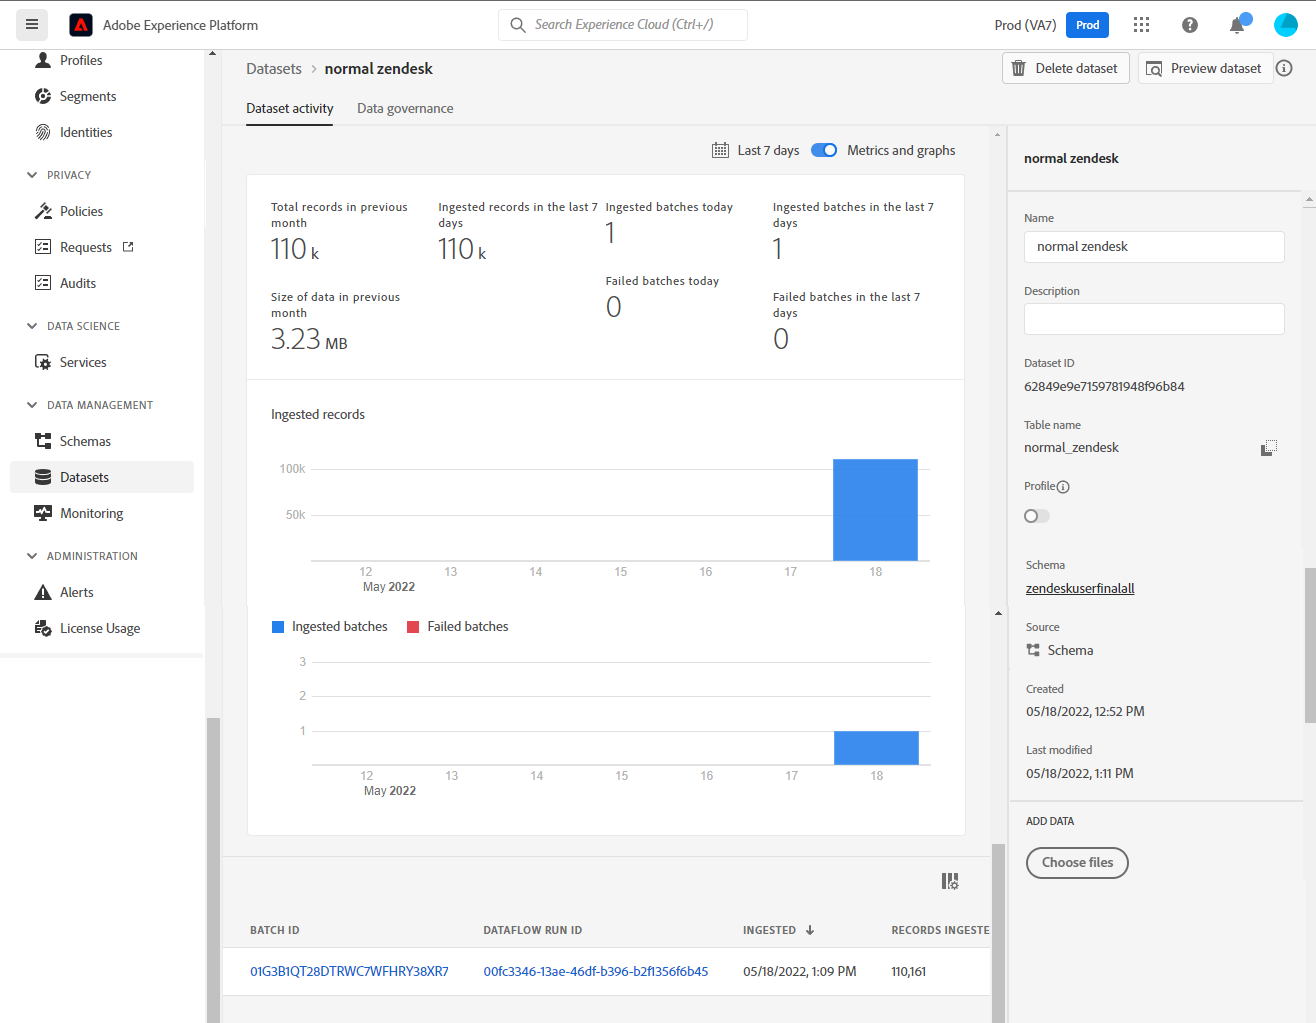
Task: Open the user profile avatar
Action: 1286,25
